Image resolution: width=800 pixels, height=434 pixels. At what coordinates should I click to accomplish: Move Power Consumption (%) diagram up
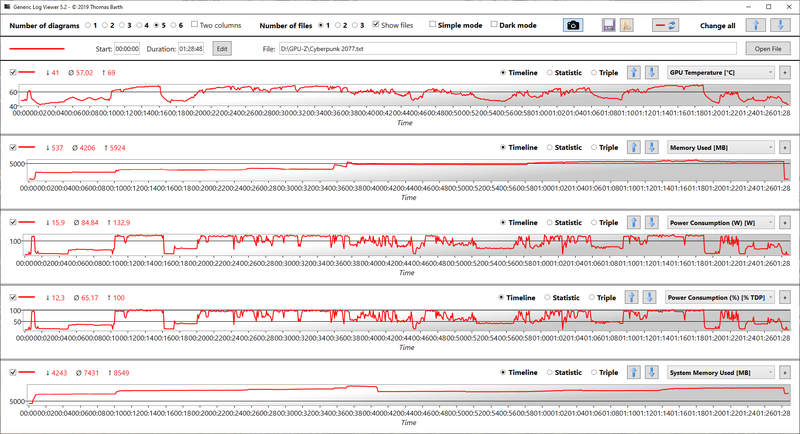tap(632, 297)
